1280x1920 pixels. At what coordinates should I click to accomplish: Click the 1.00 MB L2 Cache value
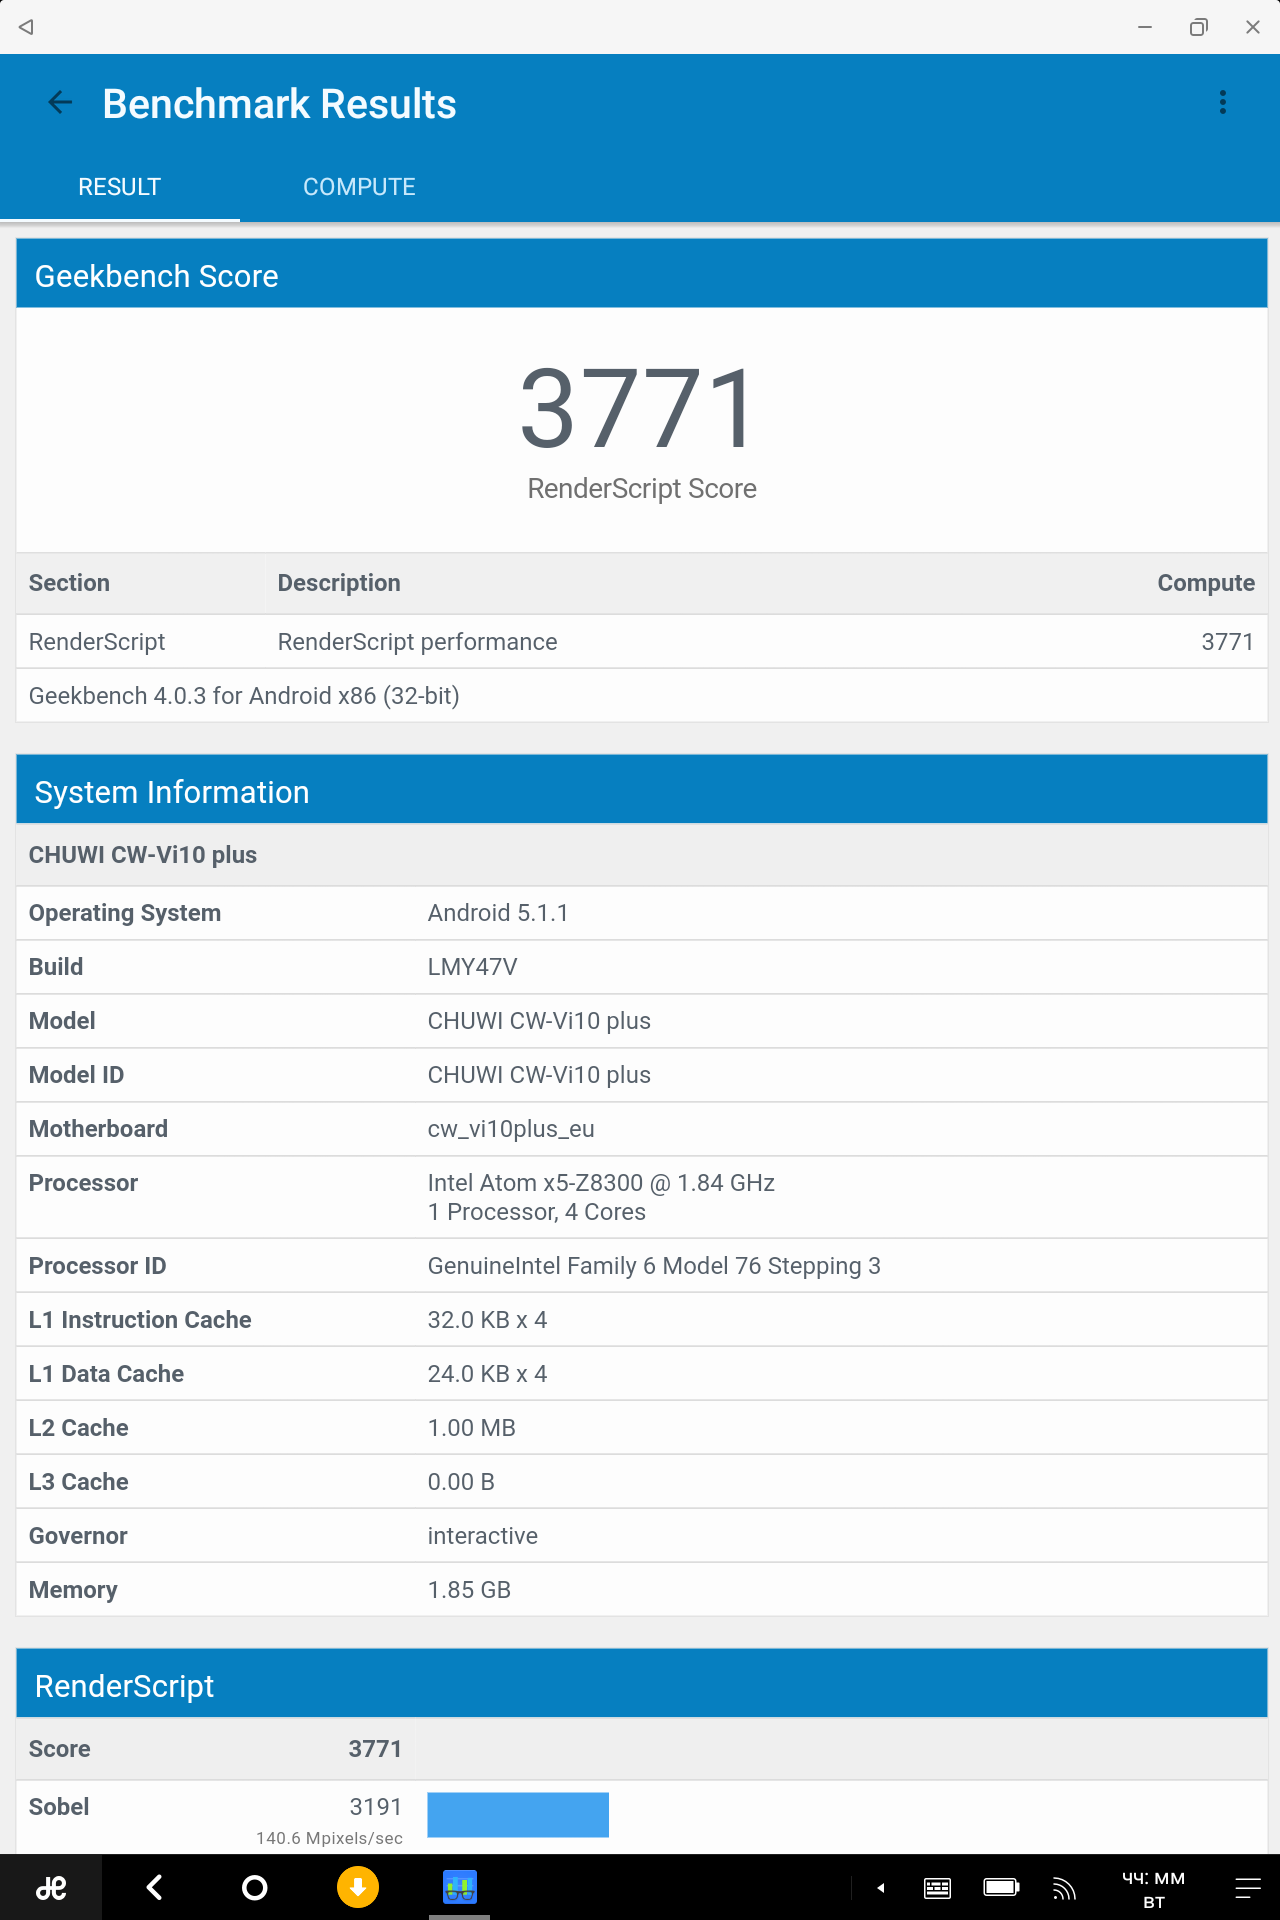pos(471,1428)
